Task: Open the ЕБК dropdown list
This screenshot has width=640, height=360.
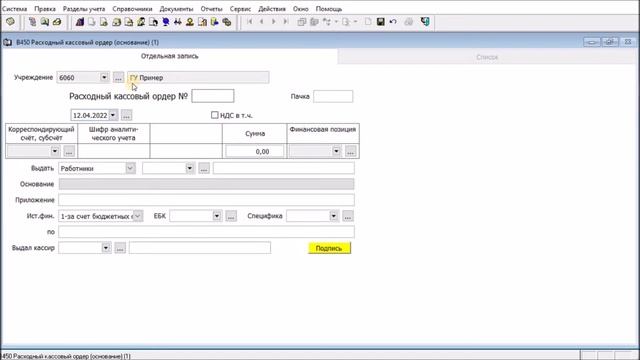Action: coord(217,216)
